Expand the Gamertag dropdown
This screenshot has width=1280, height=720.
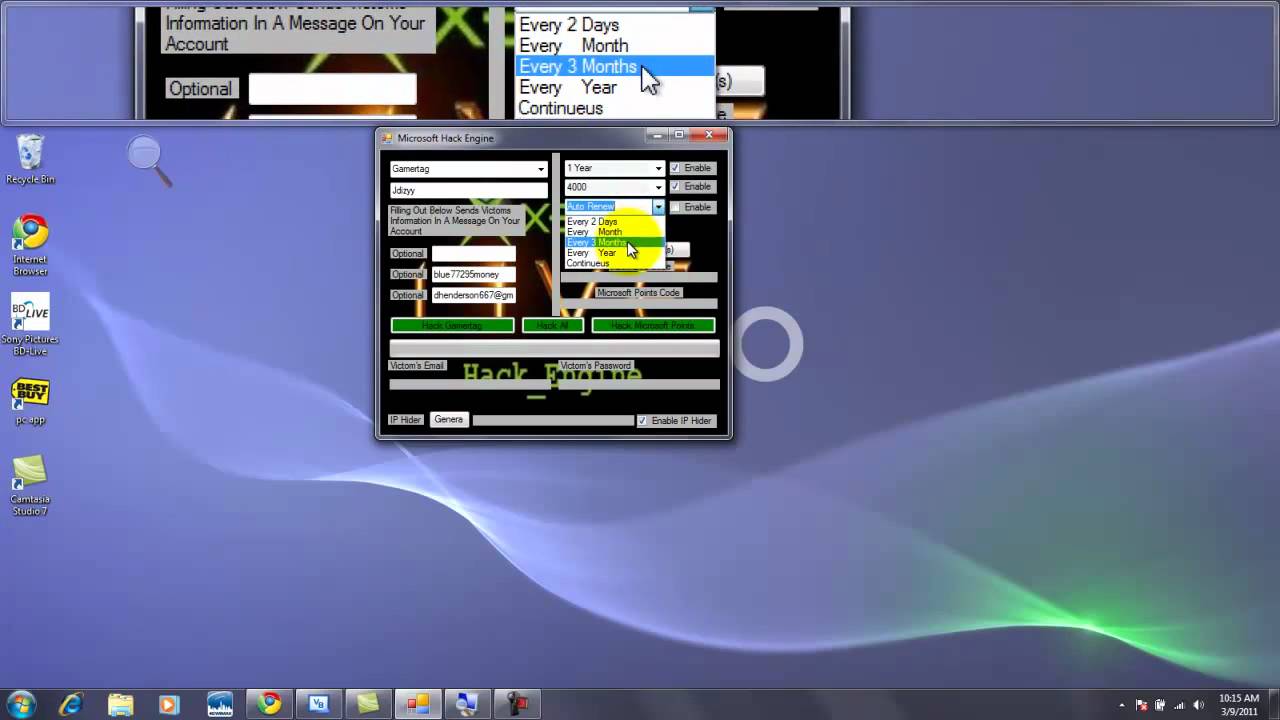pyautogui.click(x=541, y=169)
